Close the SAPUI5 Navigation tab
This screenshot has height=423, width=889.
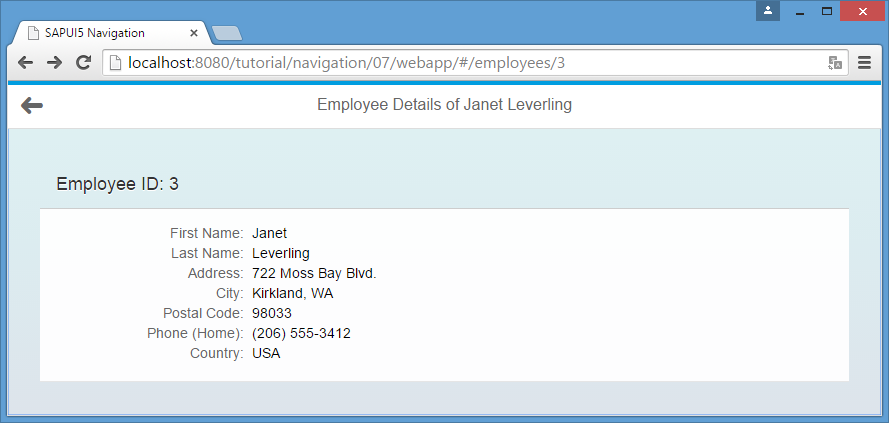coord(194,32)
